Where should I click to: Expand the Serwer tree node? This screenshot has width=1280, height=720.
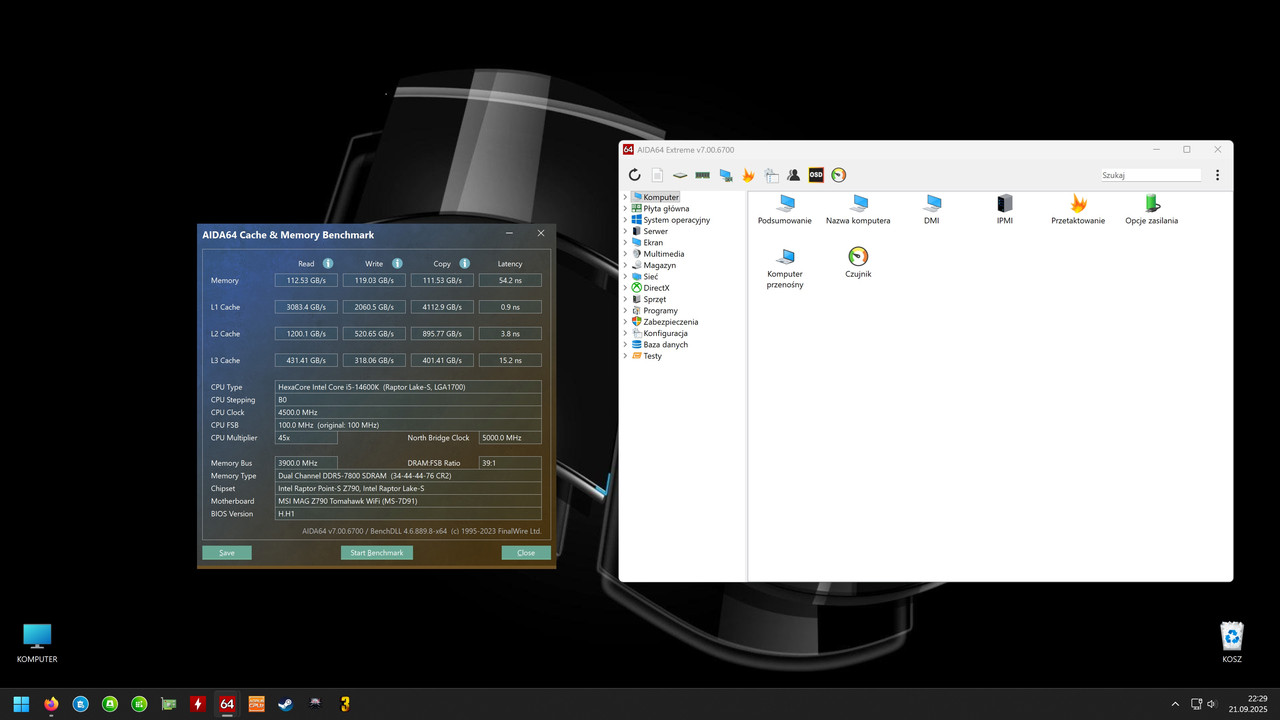coord(625,231)
